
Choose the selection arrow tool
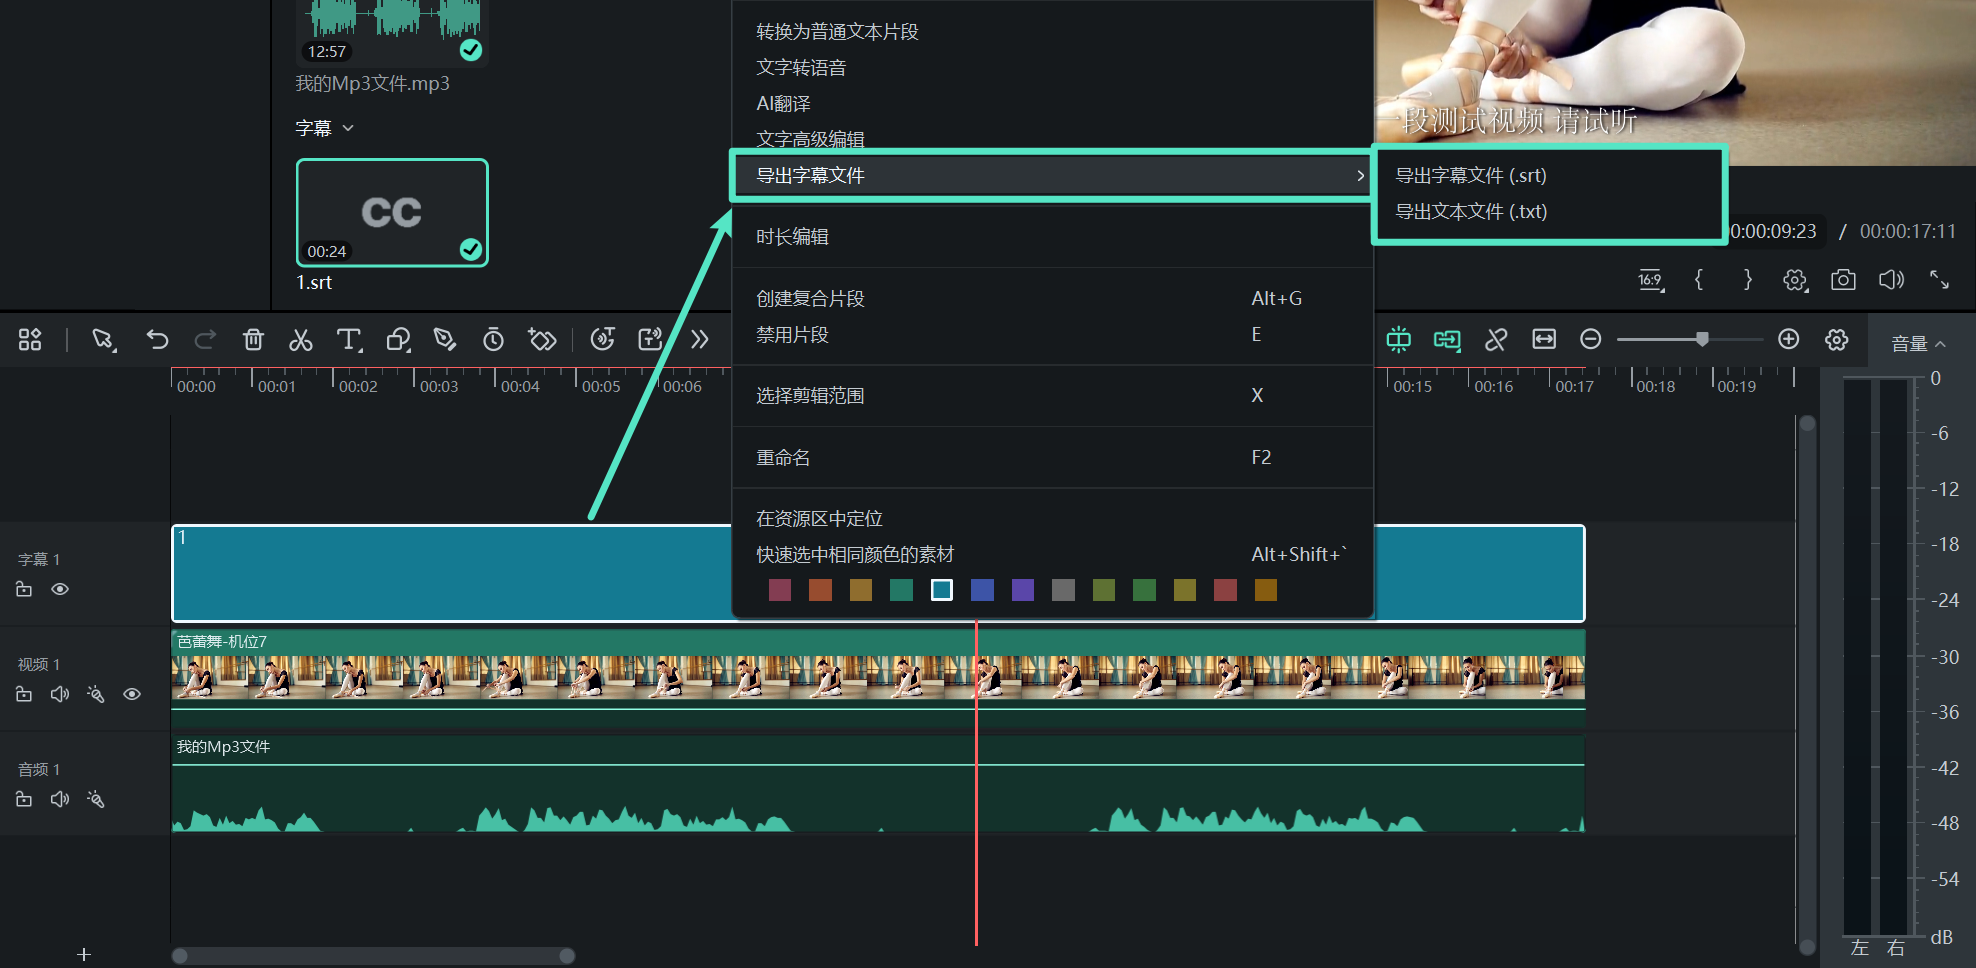103,340
